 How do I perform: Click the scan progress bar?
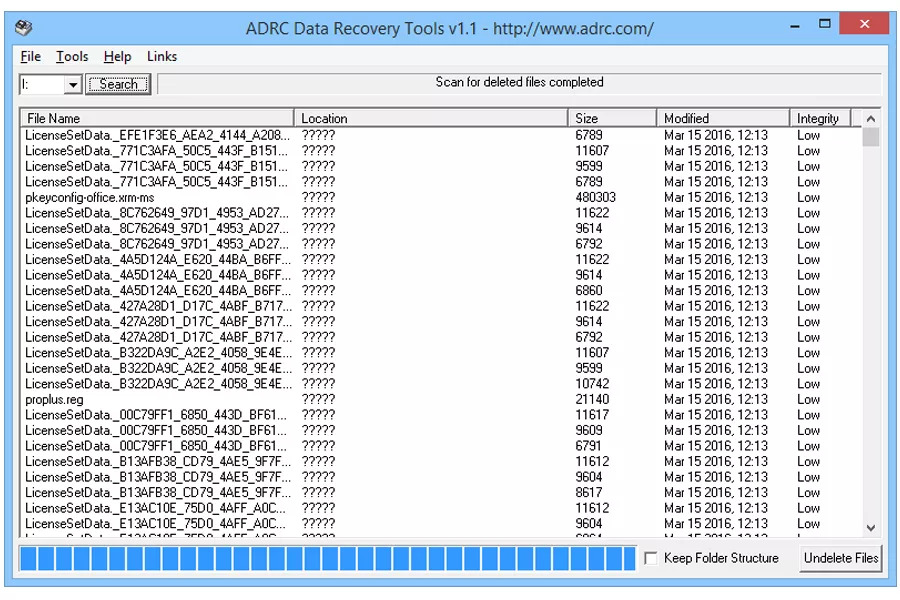coord(326,558)
